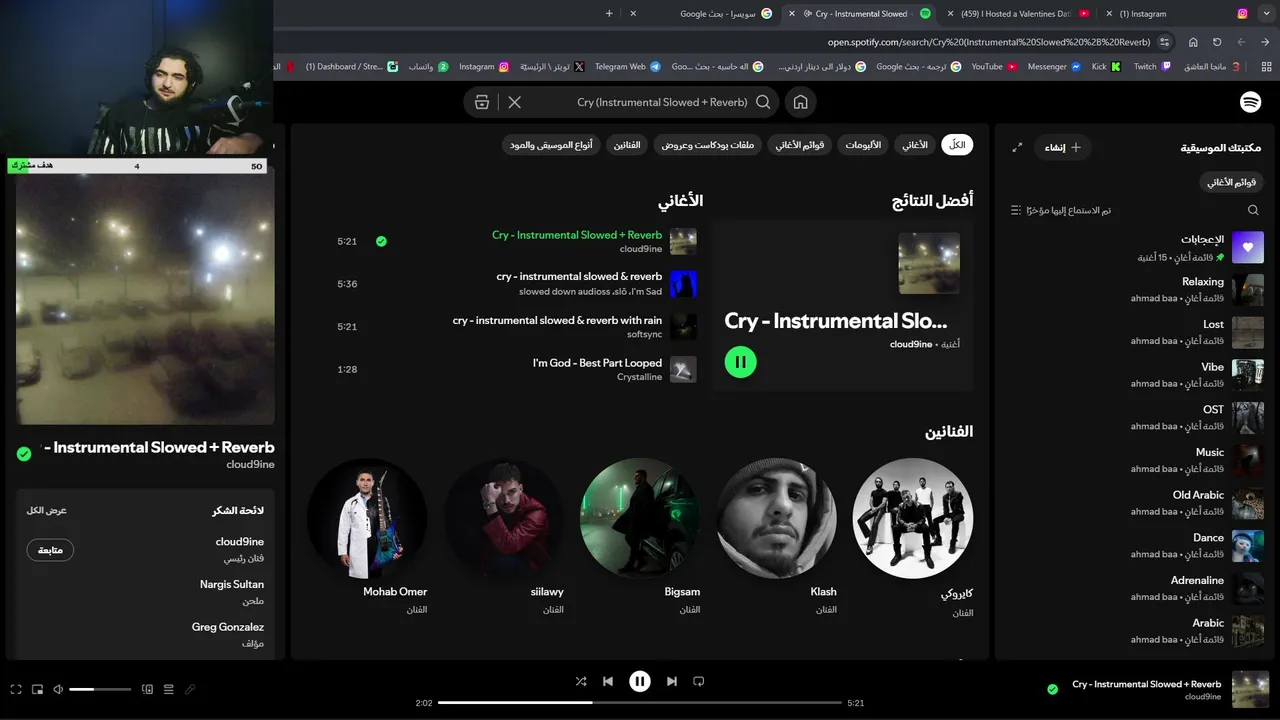Image resolution: width=1280 pixels, height=720 pixels.
Task: Open the YouTube bookmark
Action: click(995, 67)
